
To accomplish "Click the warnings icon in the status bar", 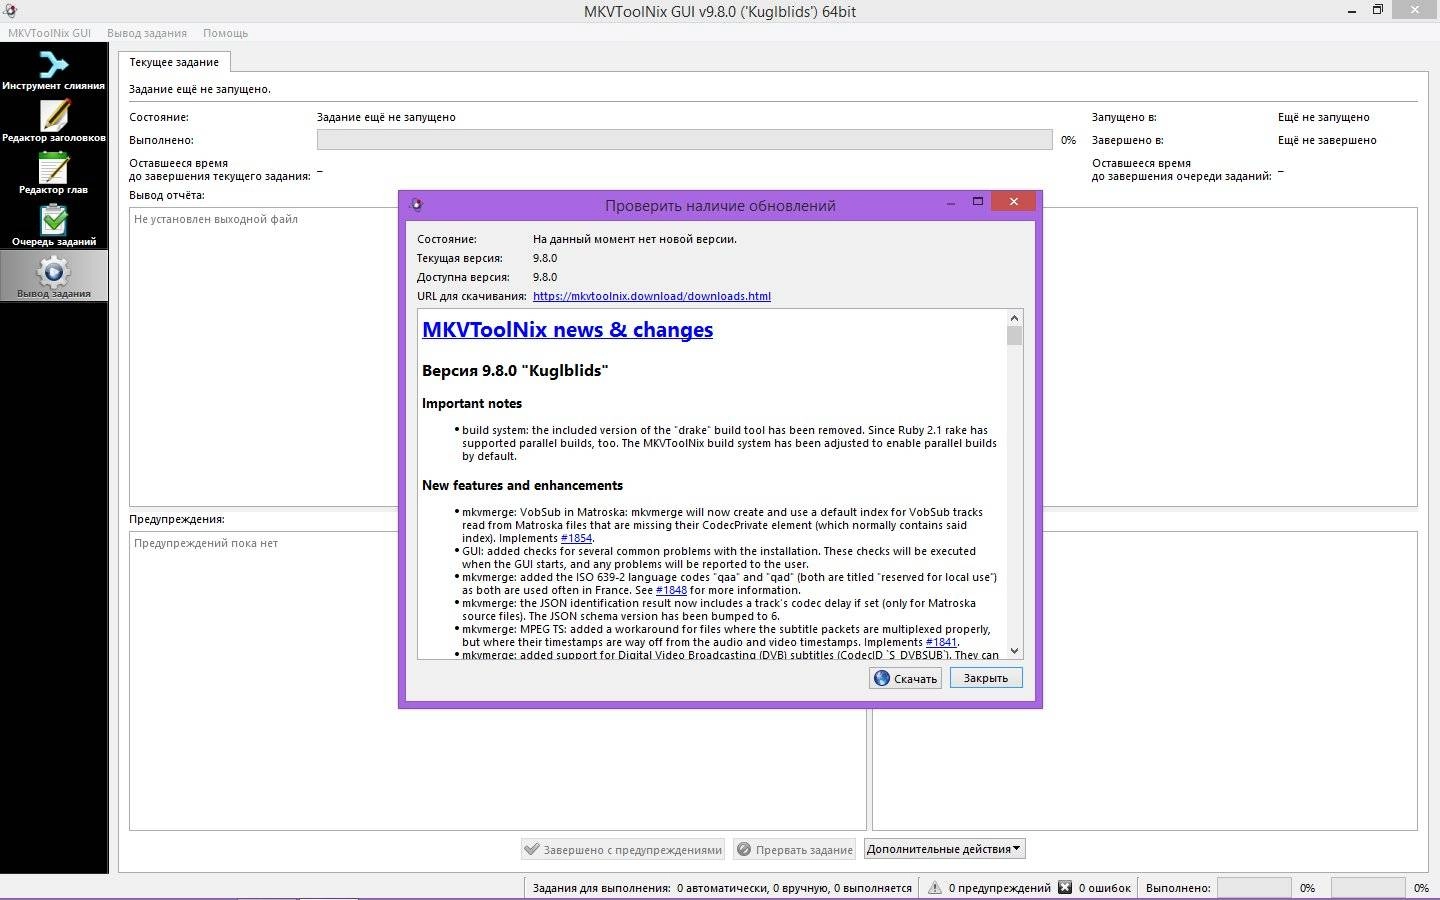I will click(x=935, y=888).
